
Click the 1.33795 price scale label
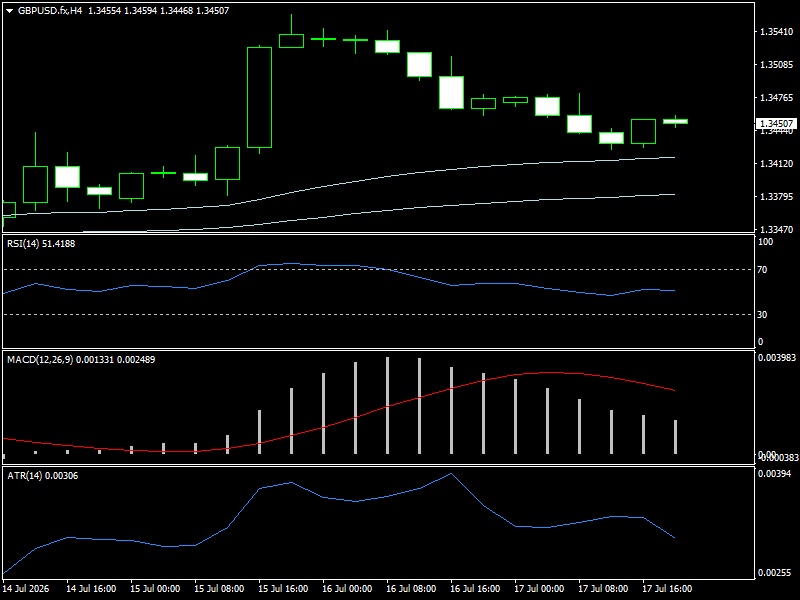pyautogui.click(x=777, y=197)
